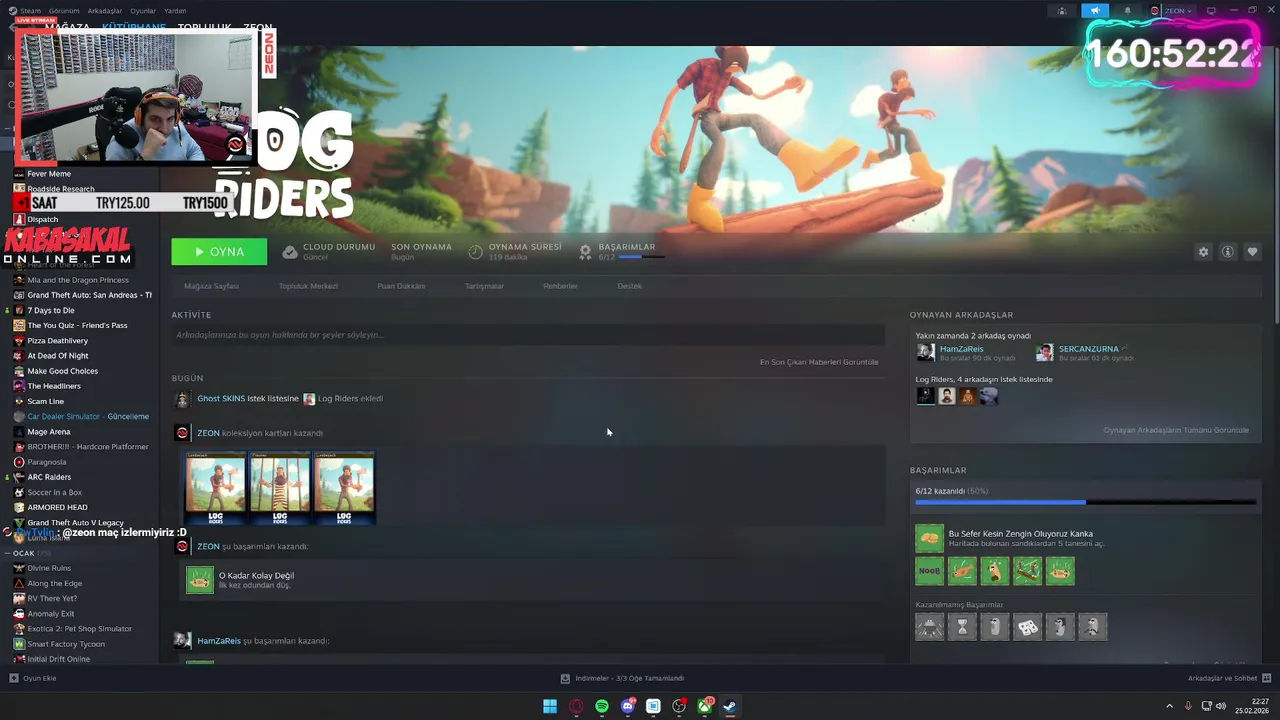Image resolution: width=1280 pixels, height=720 pixels.
Task: Open Ghost SKINS profile link
Action: (221, 398)
